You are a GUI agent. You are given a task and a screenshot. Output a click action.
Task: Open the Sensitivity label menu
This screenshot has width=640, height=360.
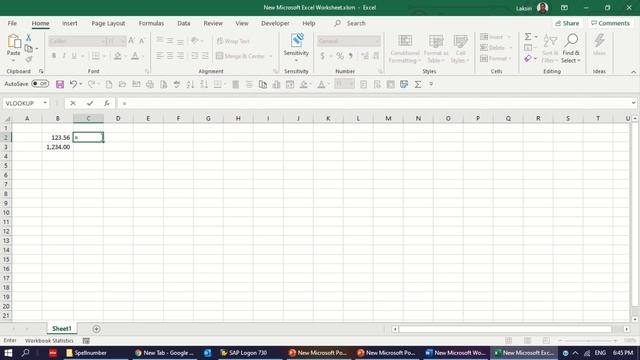point(296,48)
